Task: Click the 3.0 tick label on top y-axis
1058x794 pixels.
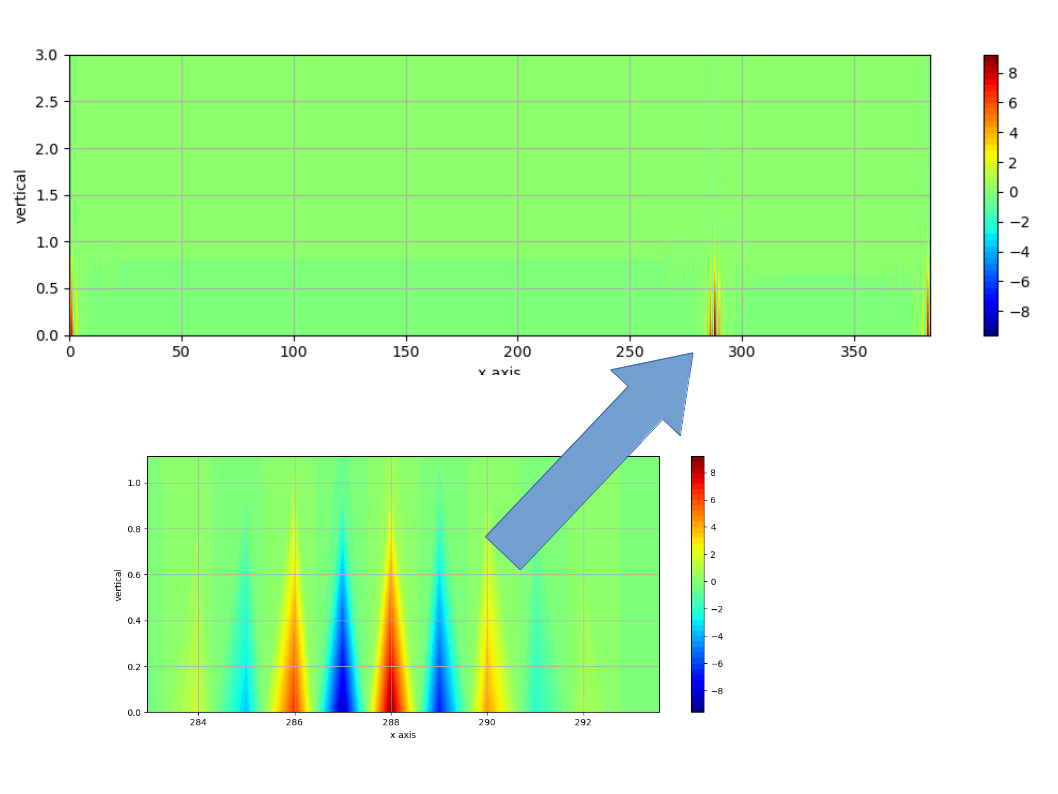Action: [x=47, y=55]
